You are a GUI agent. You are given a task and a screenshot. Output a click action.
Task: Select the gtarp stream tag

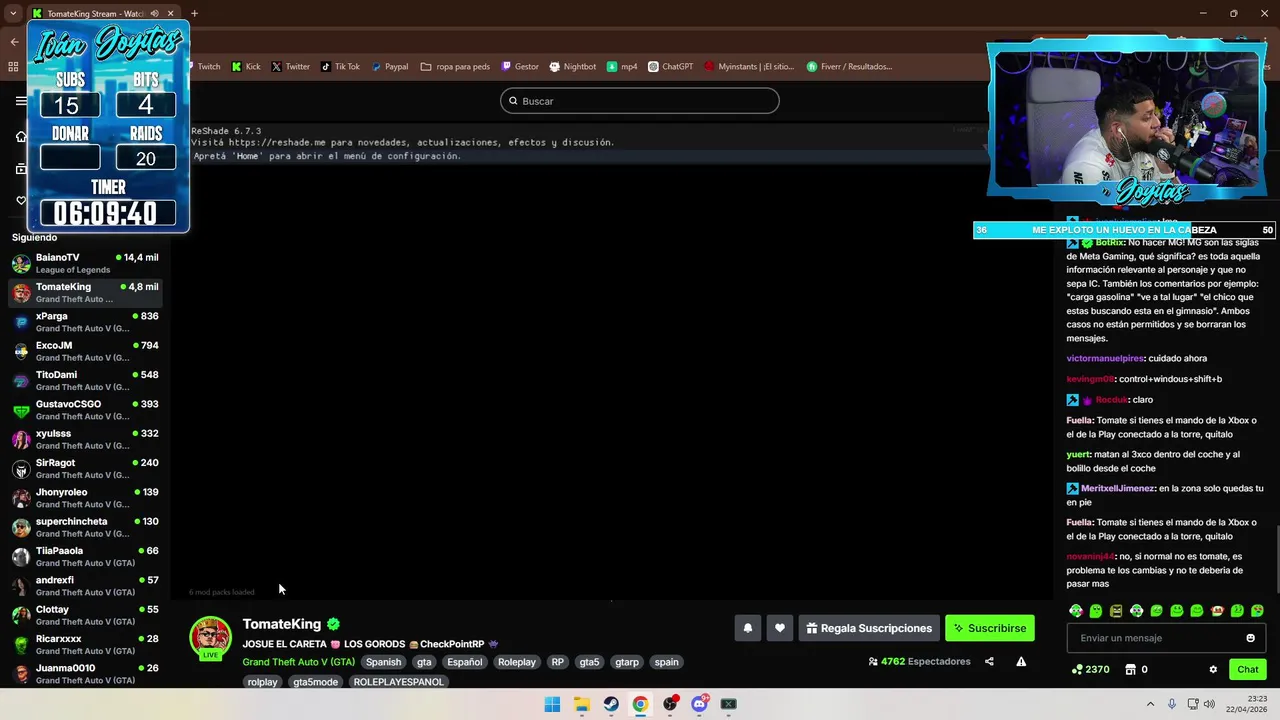click(x=627, y=662)
